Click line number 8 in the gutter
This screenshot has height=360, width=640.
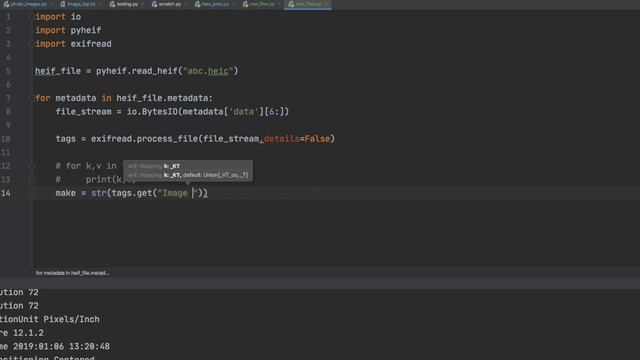[x=8, y=111]
